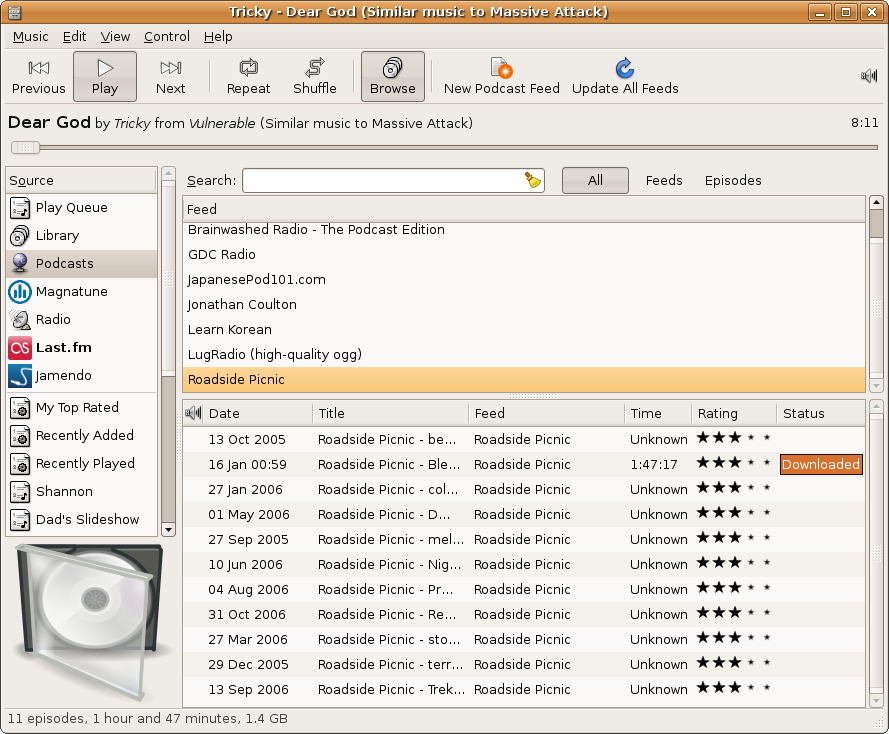Click the Downloaded status on 16 Jan episode
This screenshot has height=734, width=889.
[x=821, y=464]
